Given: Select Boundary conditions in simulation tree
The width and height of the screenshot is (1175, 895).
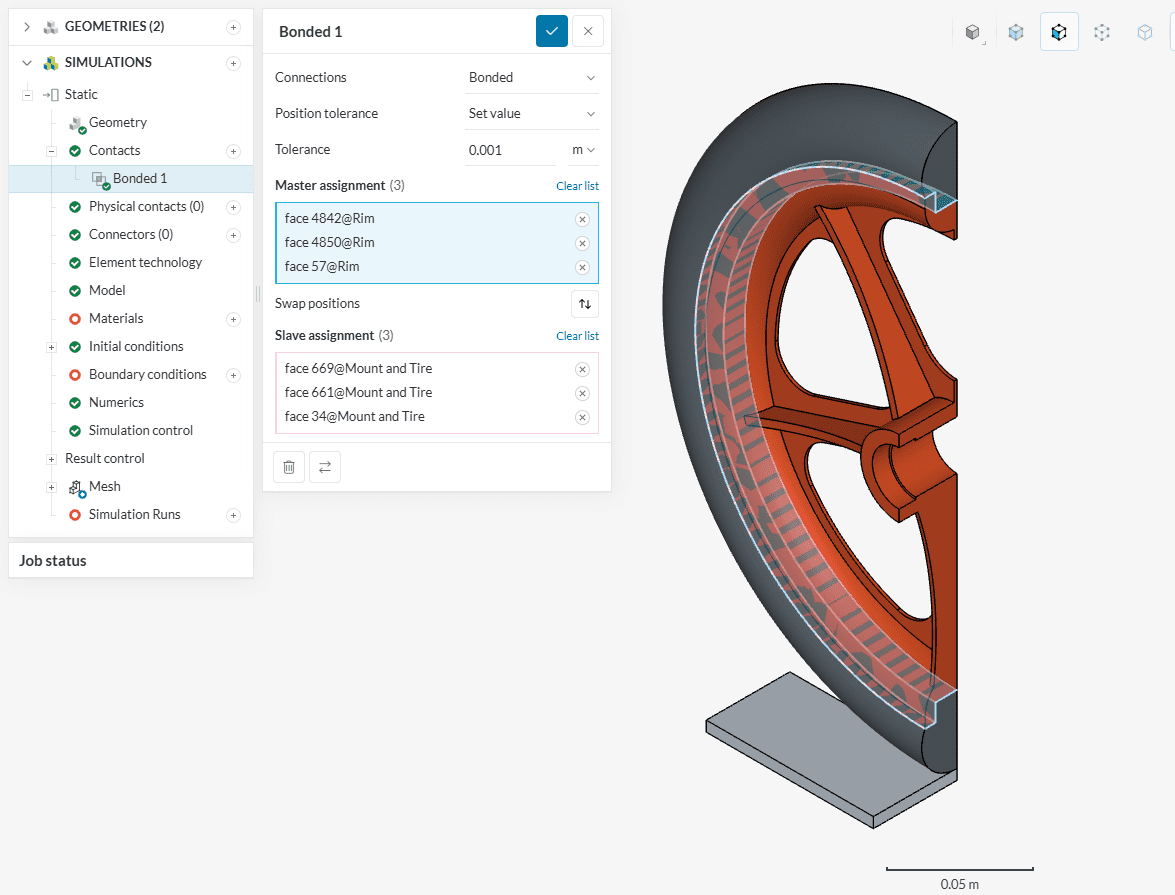Looking at the screenshot, I should coord(147,375).
